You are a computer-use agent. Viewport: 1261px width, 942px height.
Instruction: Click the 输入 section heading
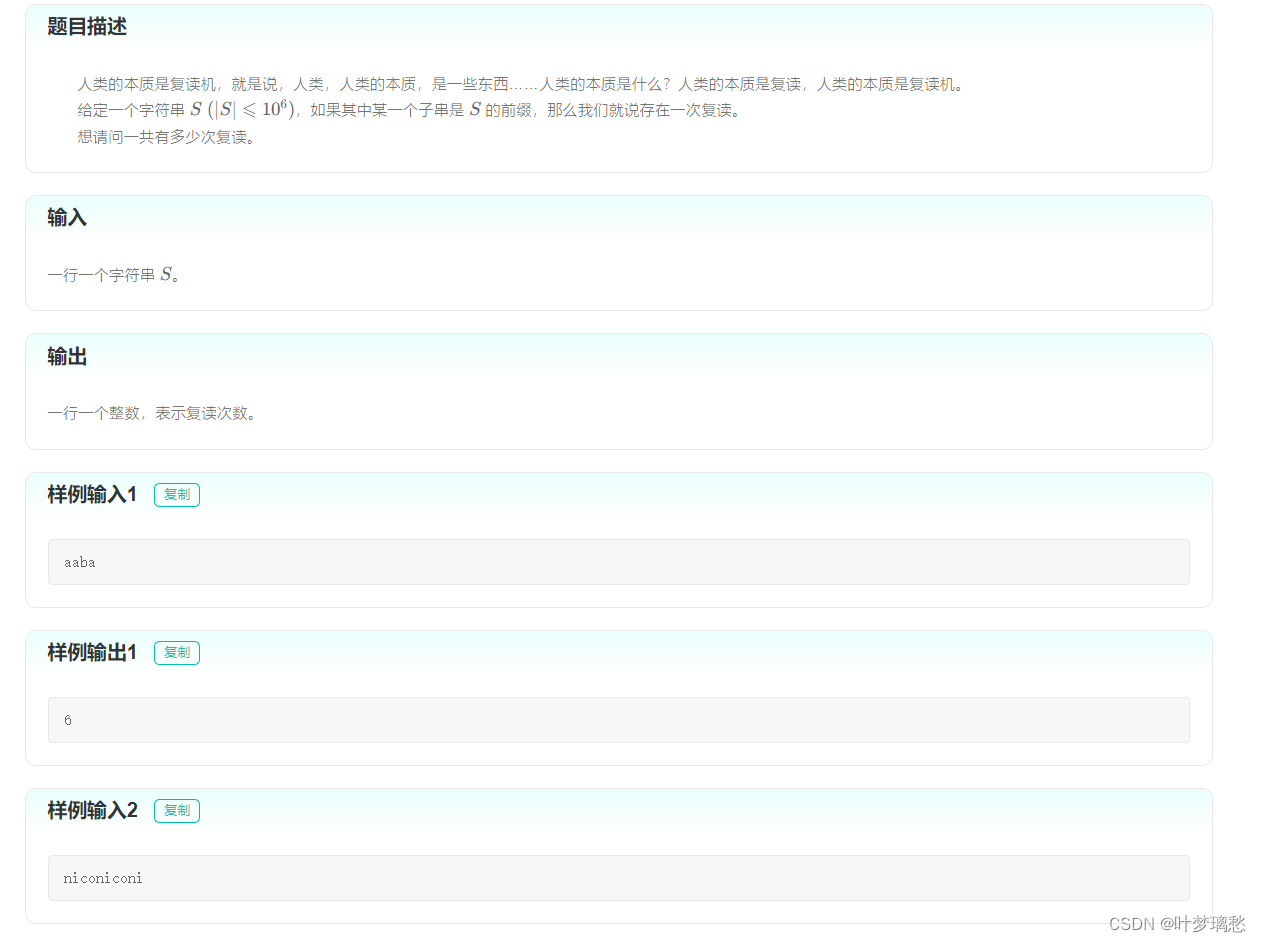[67, 217]
